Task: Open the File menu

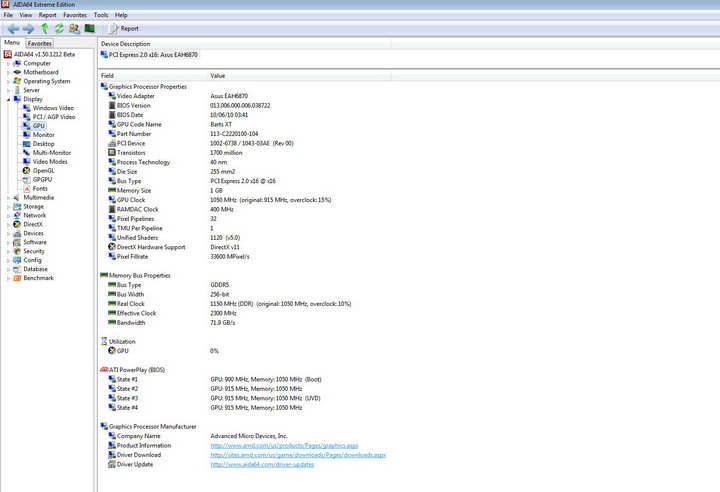Action: pyautogui.click(x=8, y=15)
